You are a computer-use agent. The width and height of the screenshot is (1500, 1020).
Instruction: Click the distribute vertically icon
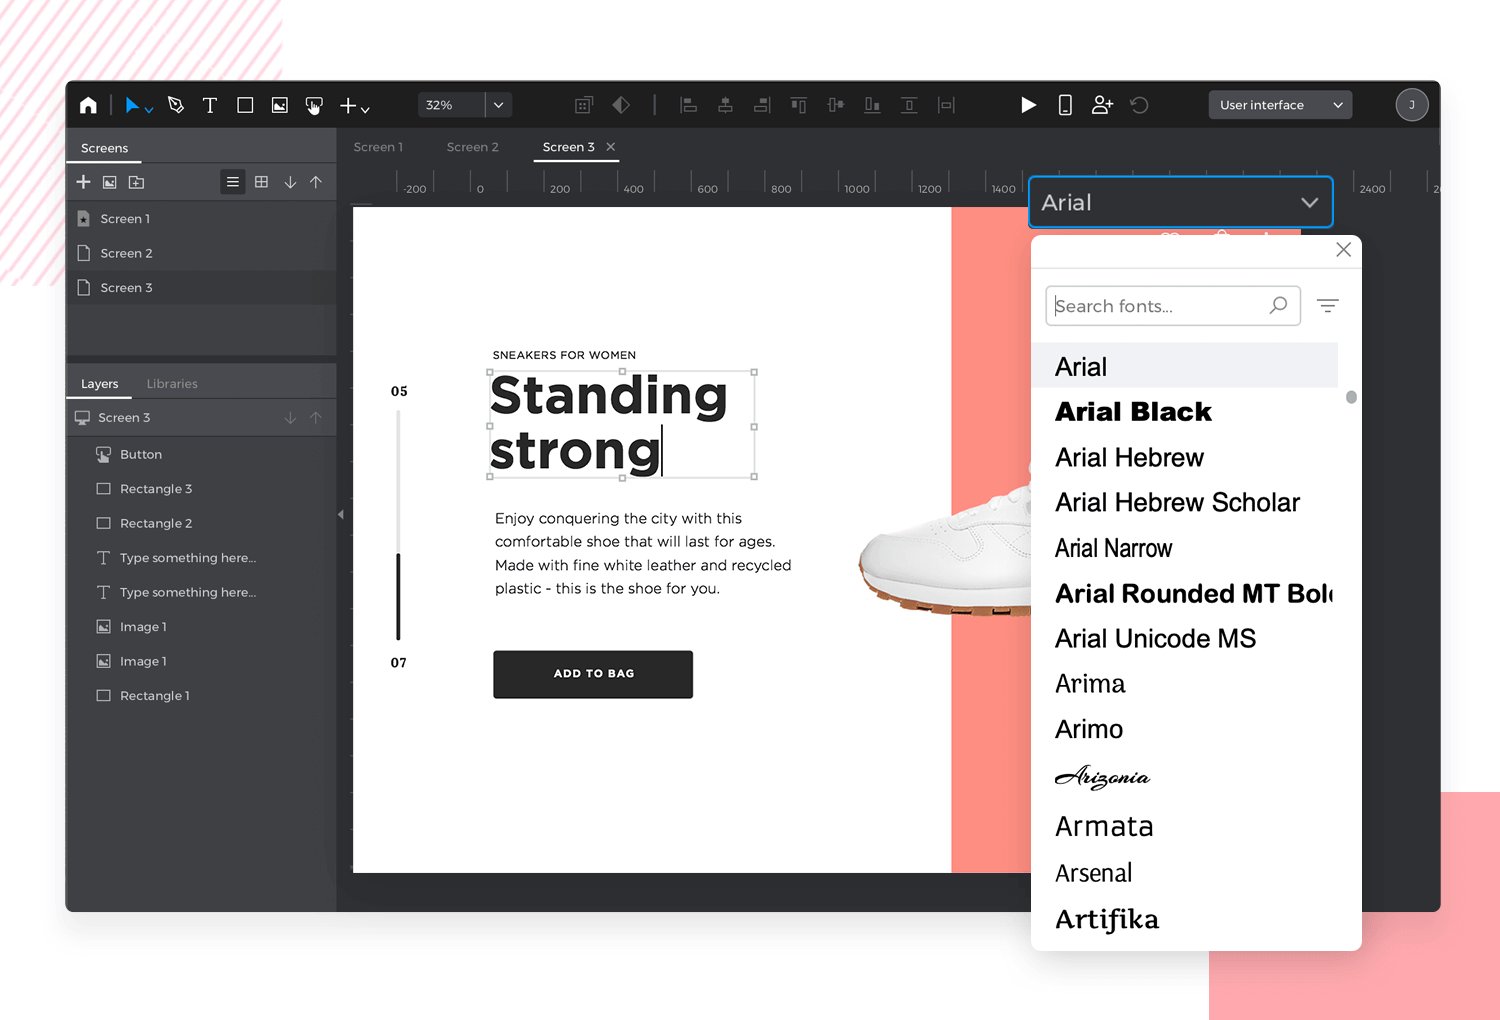point(909,105)
